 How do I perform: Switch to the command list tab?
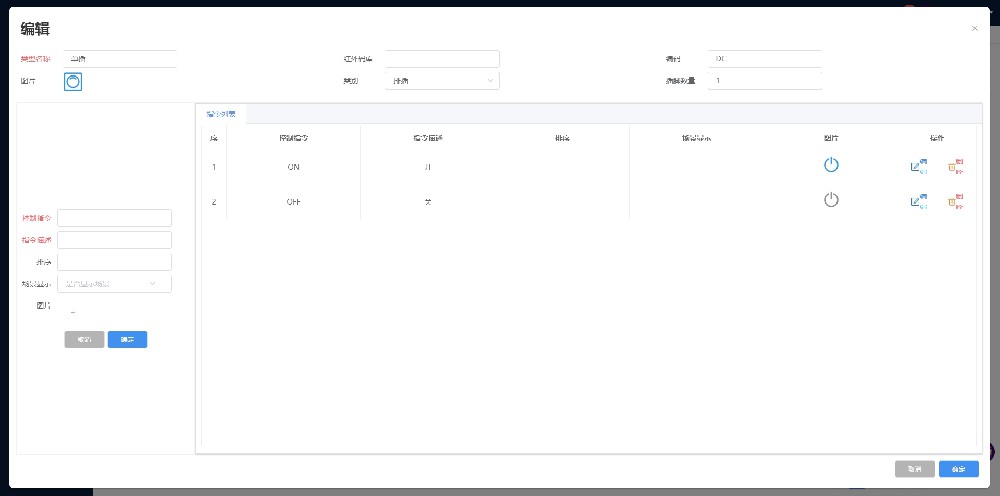coord(220,115)
